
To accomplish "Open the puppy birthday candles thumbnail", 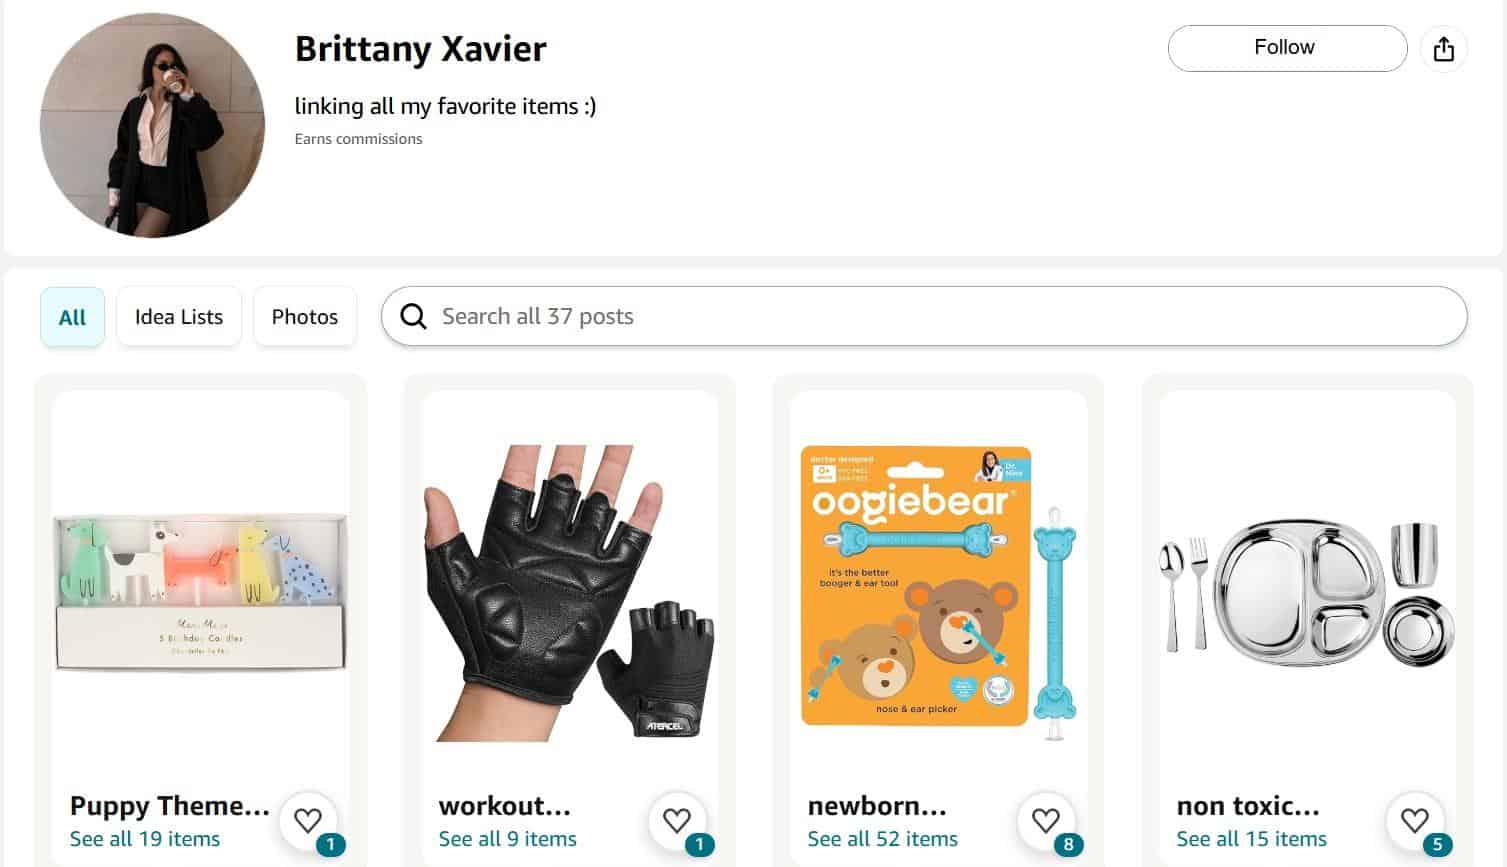I will coord(201,592).
